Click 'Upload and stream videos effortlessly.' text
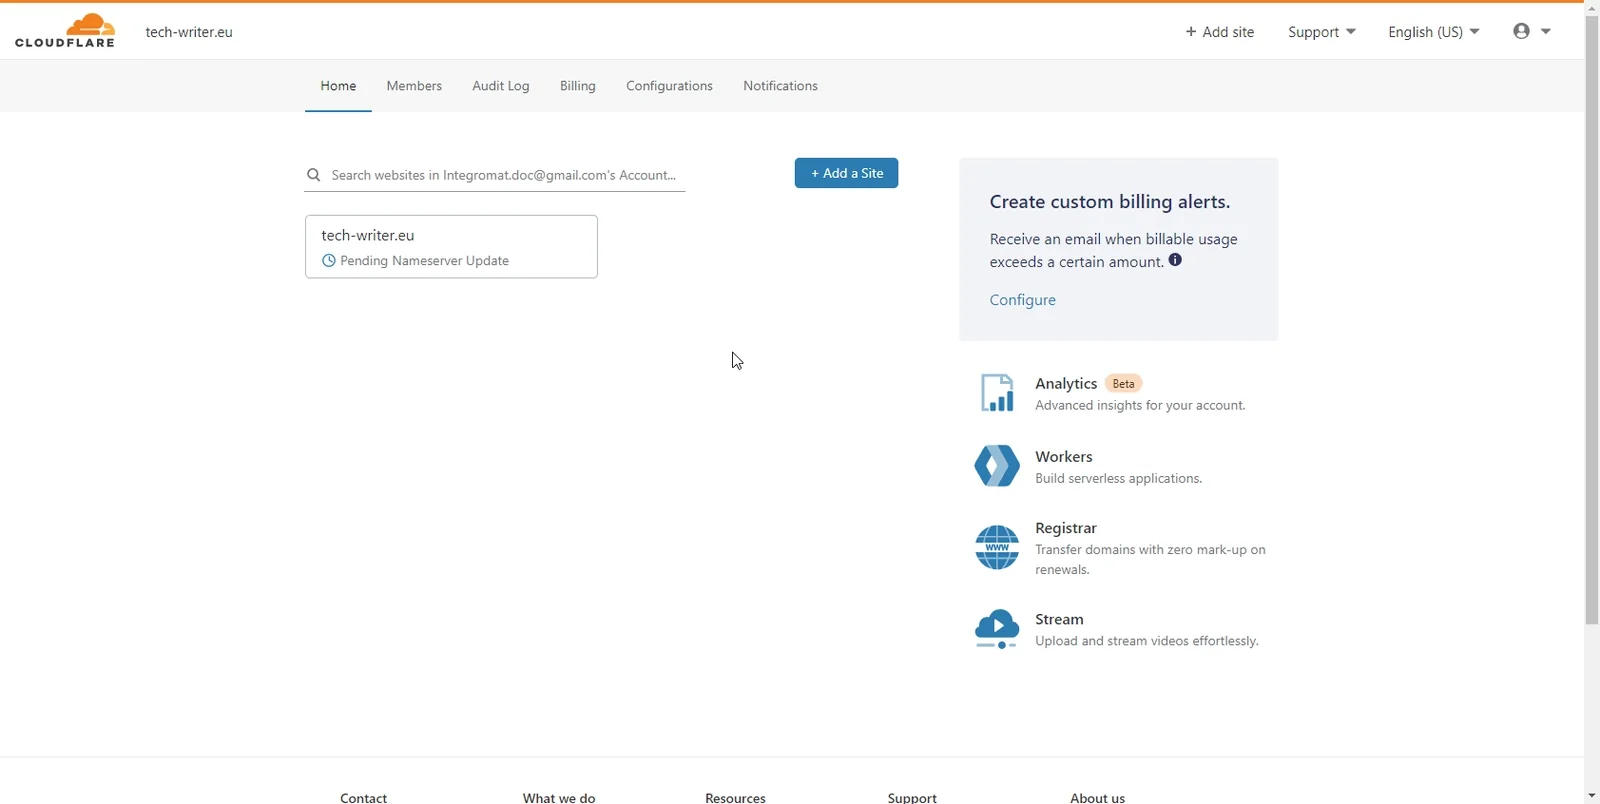 (x=1146, y=641)
